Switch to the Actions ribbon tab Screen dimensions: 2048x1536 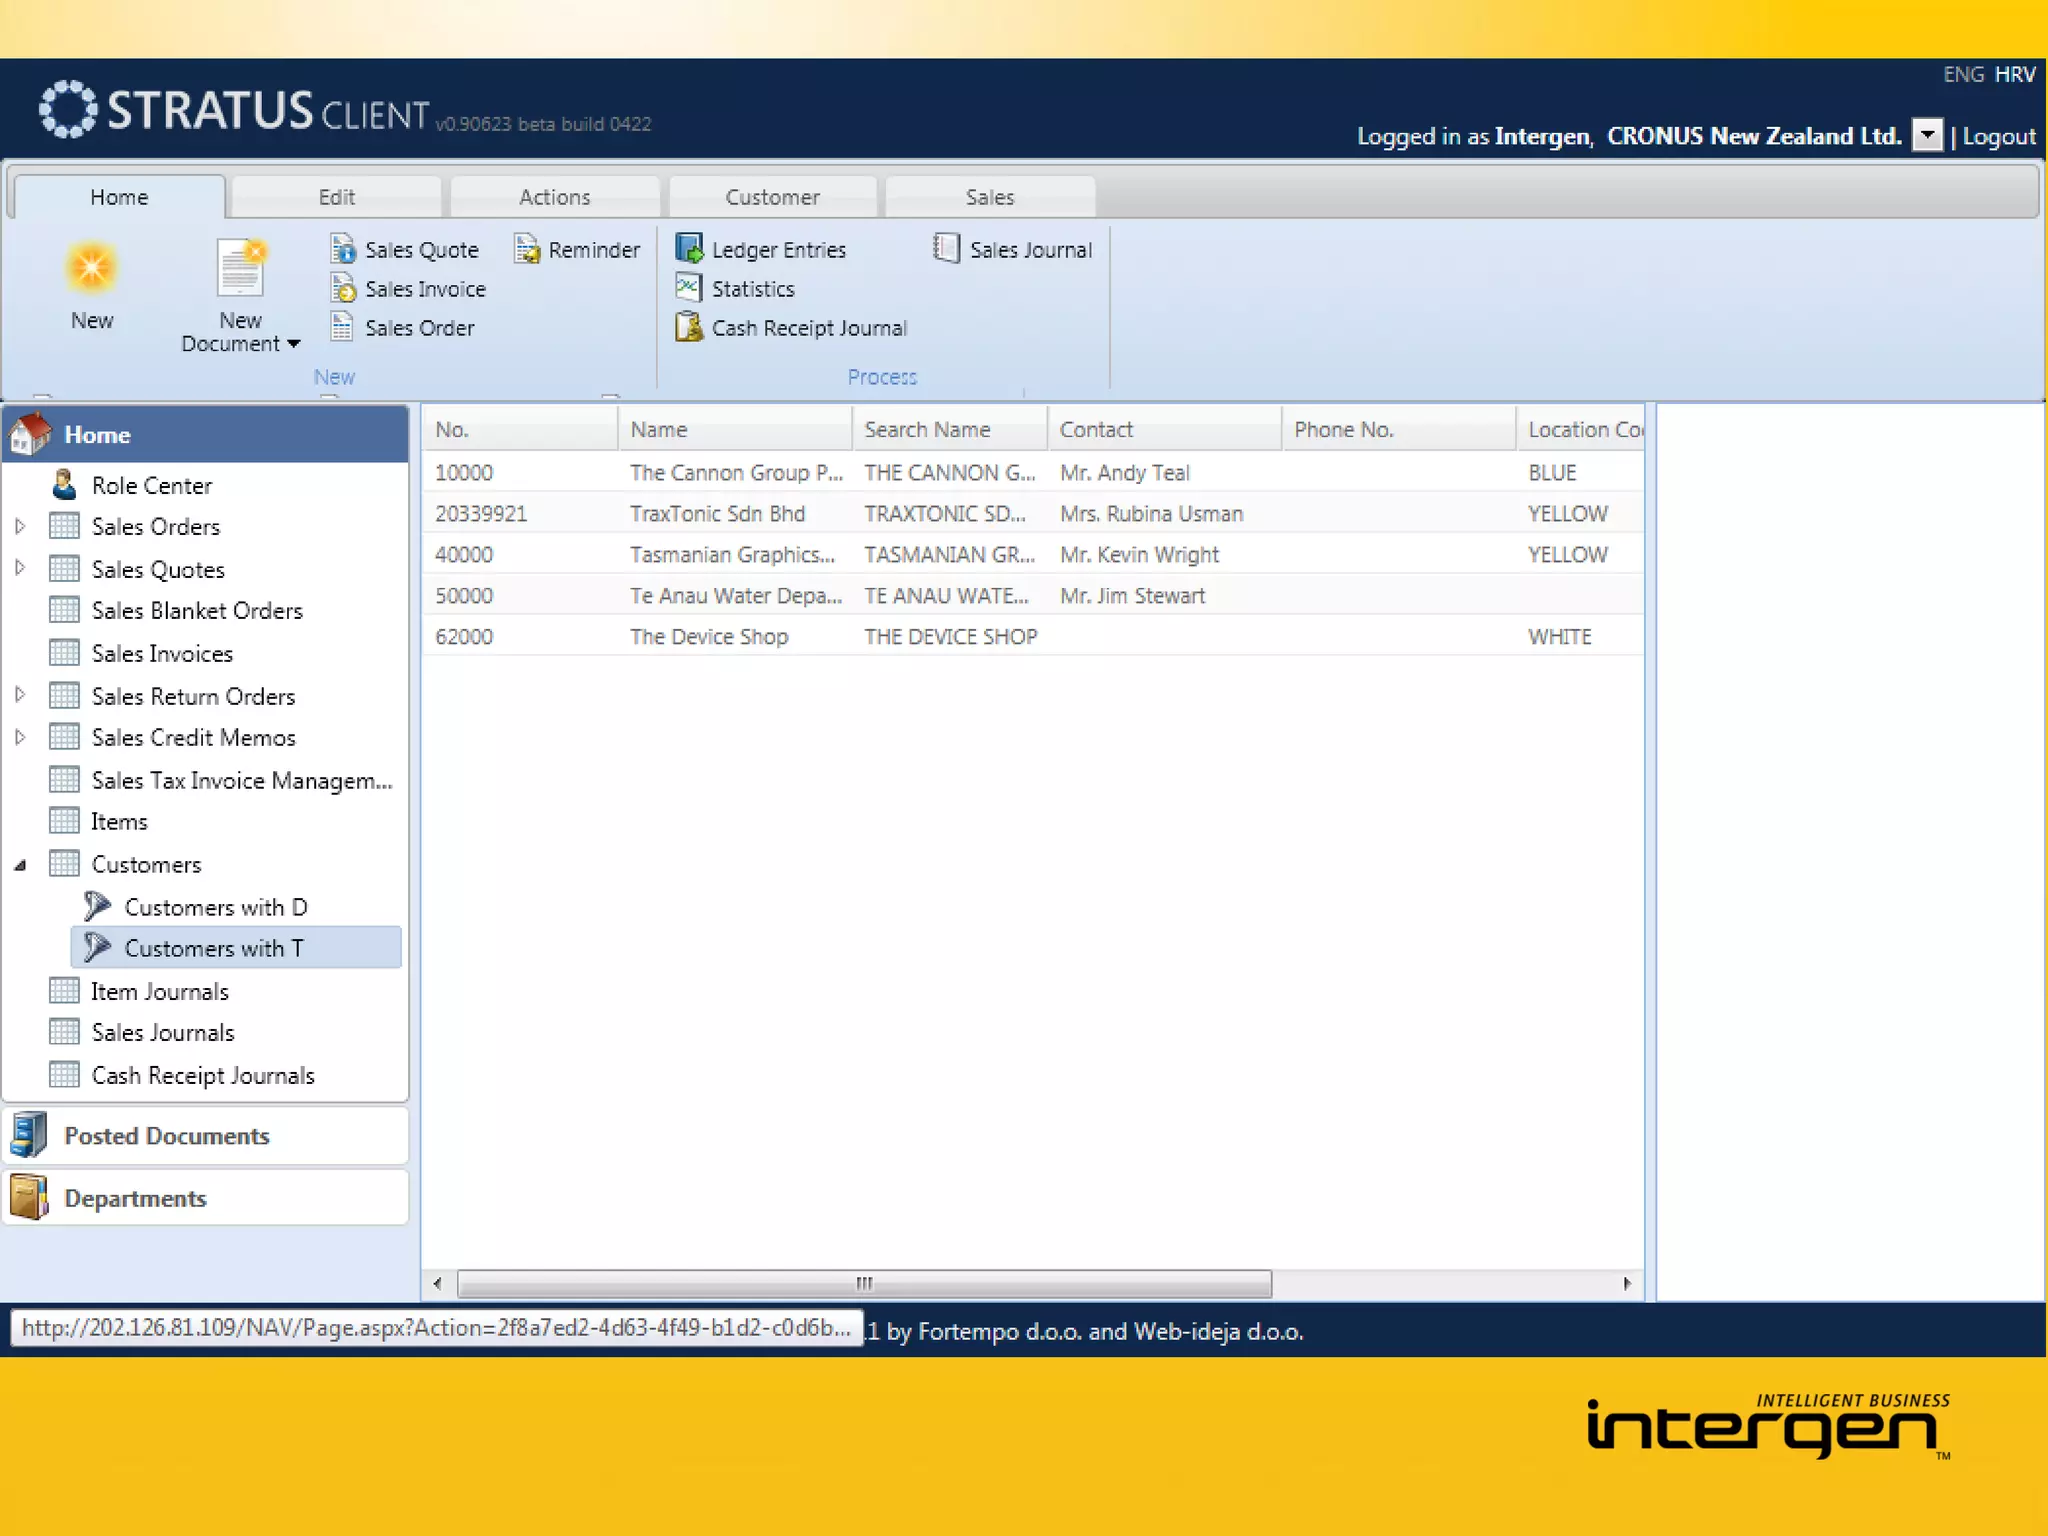(555, 197)
